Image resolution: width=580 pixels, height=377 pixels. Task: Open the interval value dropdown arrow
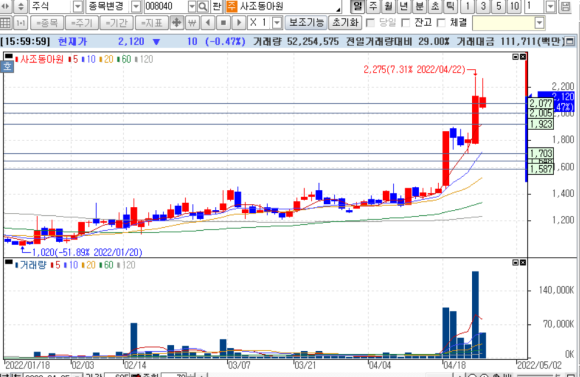[x=550, y=6]
